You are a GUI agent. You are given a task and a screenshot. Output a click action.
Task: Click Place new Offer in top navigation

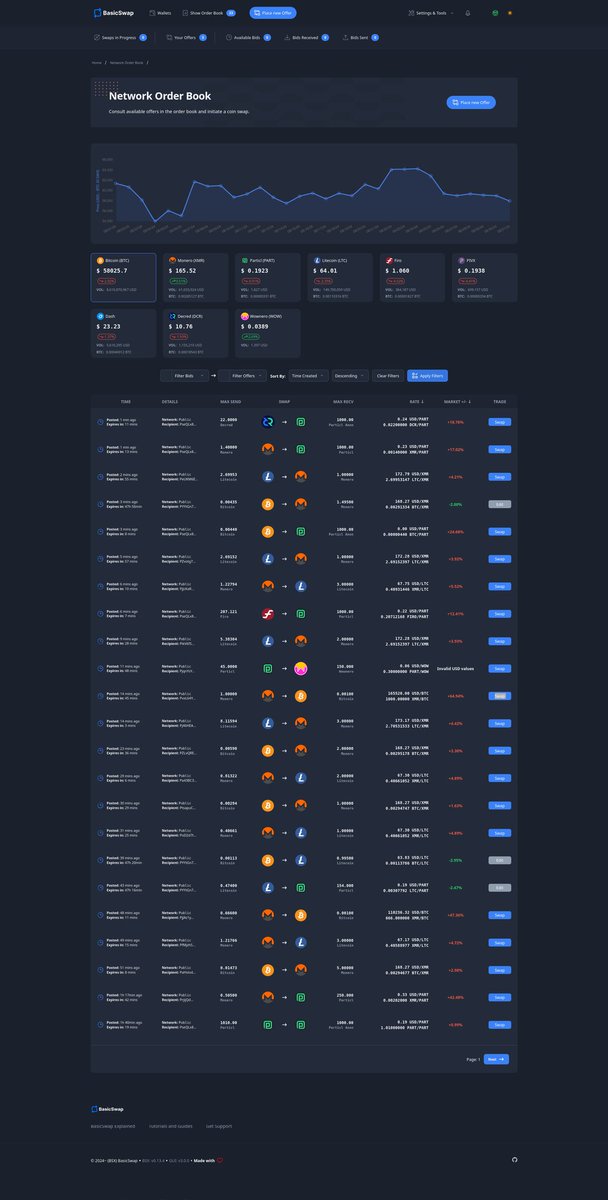click(273, 13)
